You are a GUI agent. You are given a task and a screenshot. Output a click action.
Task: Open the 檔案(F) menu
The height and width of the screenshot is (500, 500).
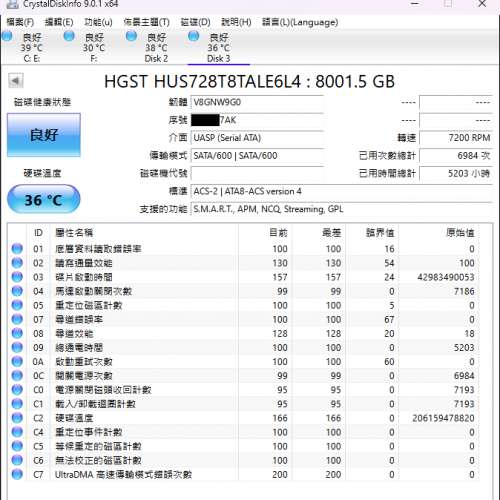click(20, 22)
